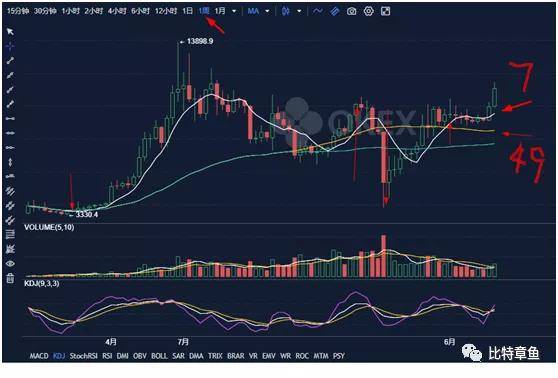Pick the trend line tool just below the crosshair
Viewport: 558px width, 378px height.
click(10, 61)
